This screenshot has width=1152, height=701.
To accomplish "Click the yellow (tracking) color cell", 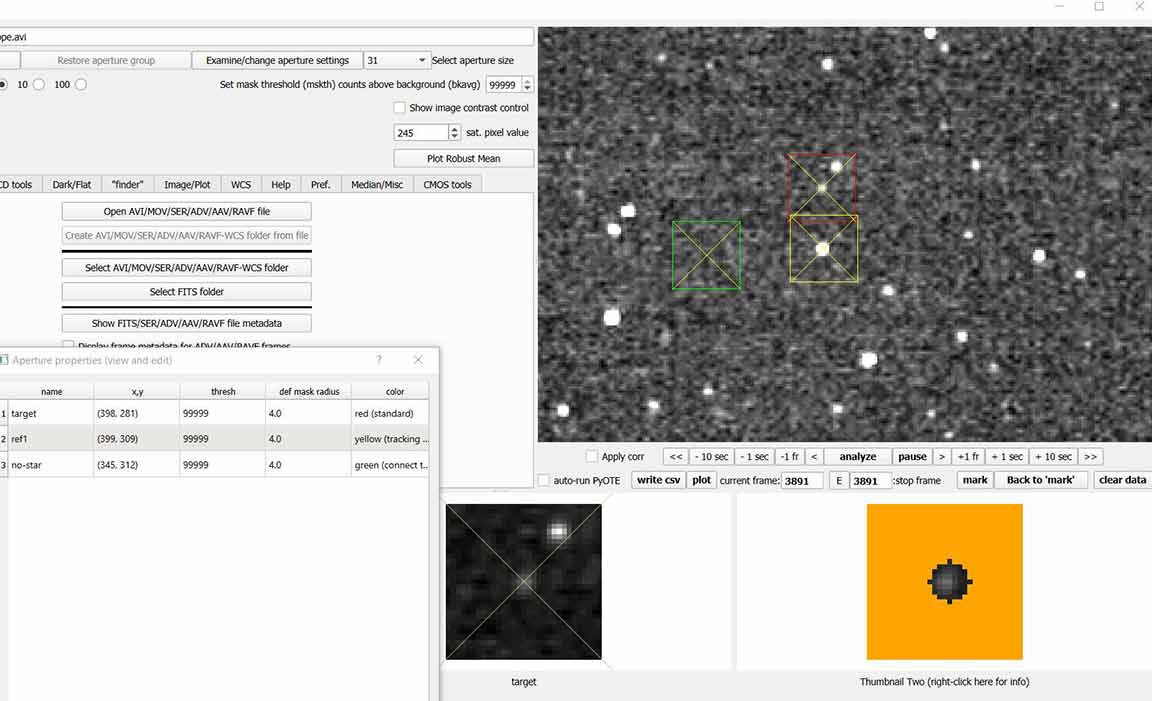I will [390, 439].
